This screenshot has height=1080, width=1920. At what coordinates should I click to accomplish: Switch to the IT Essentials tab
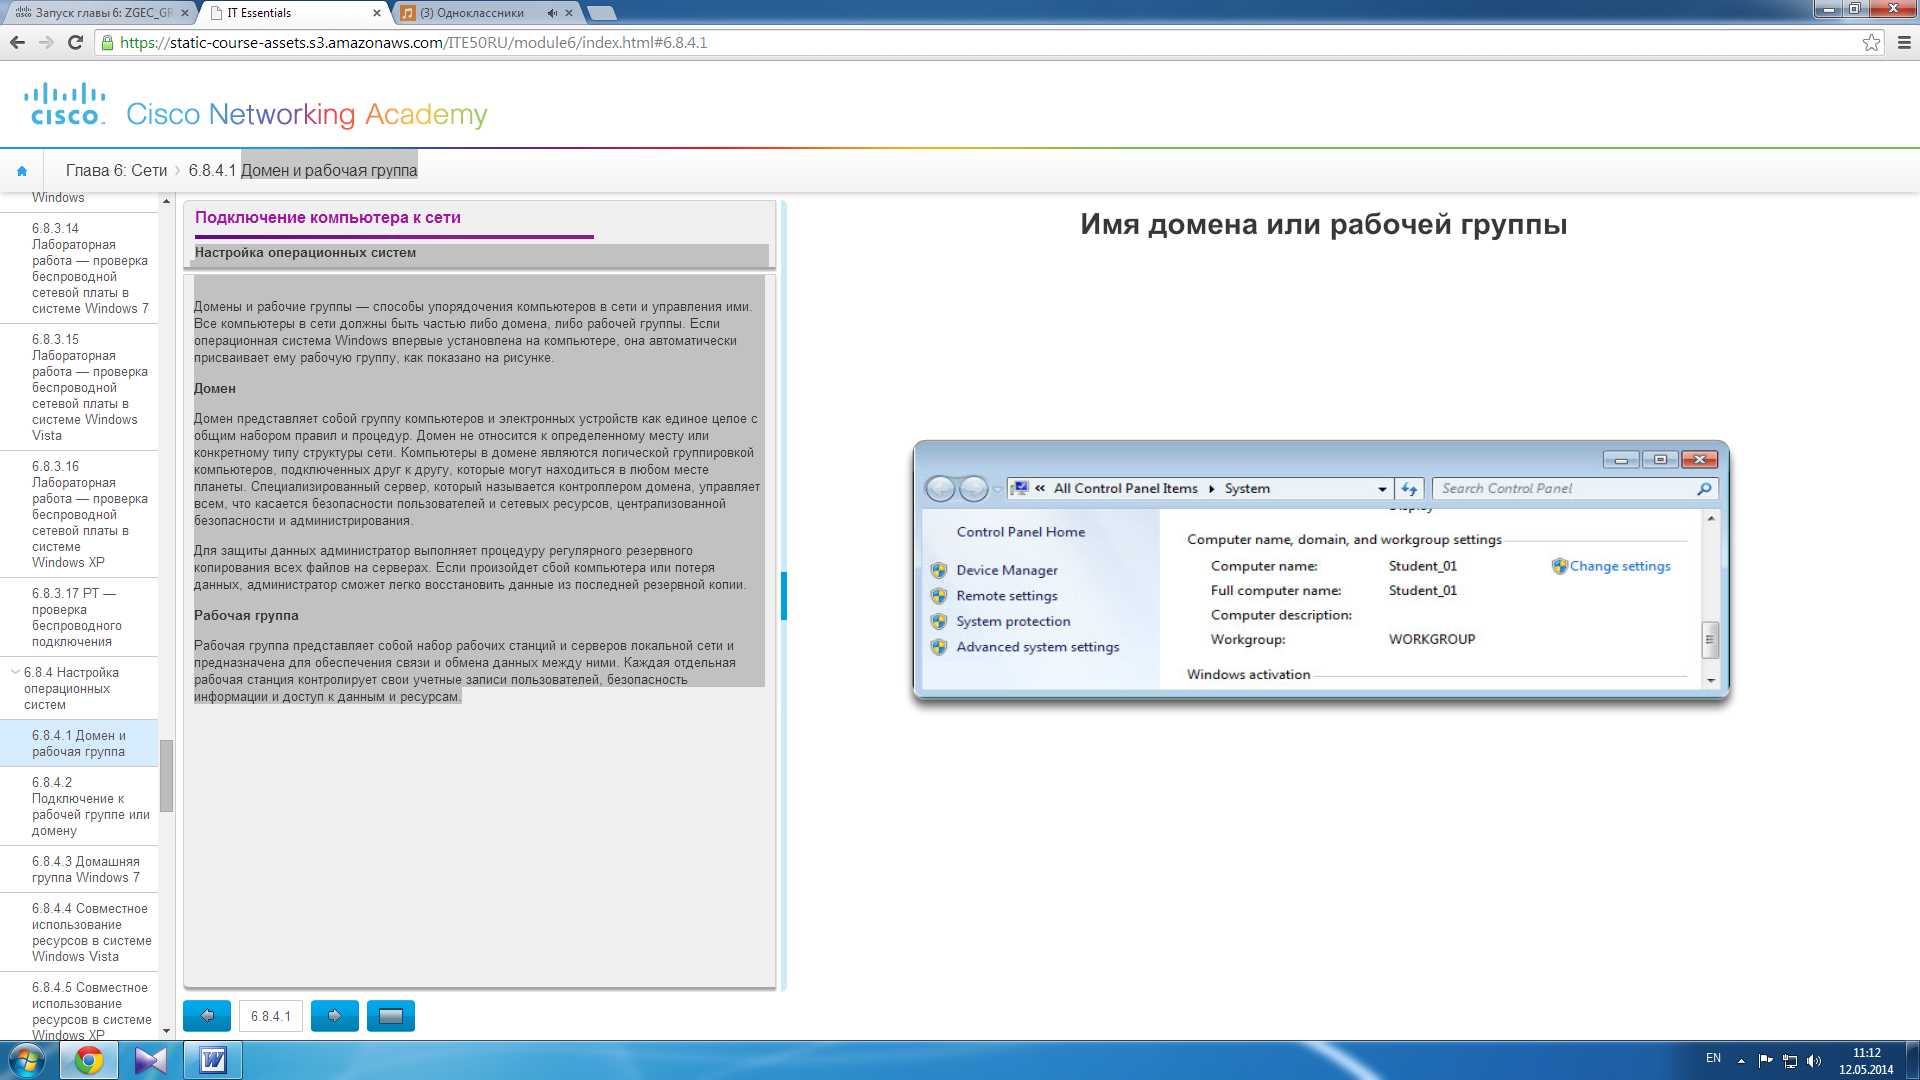tap(290, 13)
